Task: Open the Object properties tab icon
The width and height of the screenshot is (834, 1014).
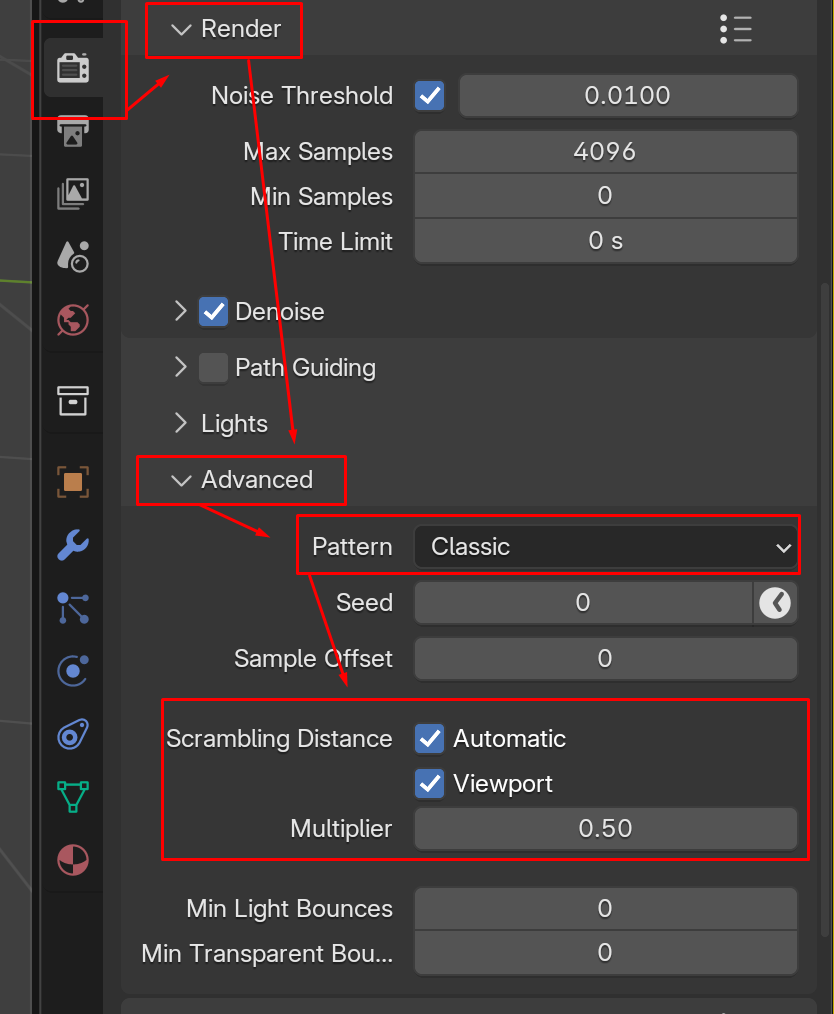Action: 73,482
